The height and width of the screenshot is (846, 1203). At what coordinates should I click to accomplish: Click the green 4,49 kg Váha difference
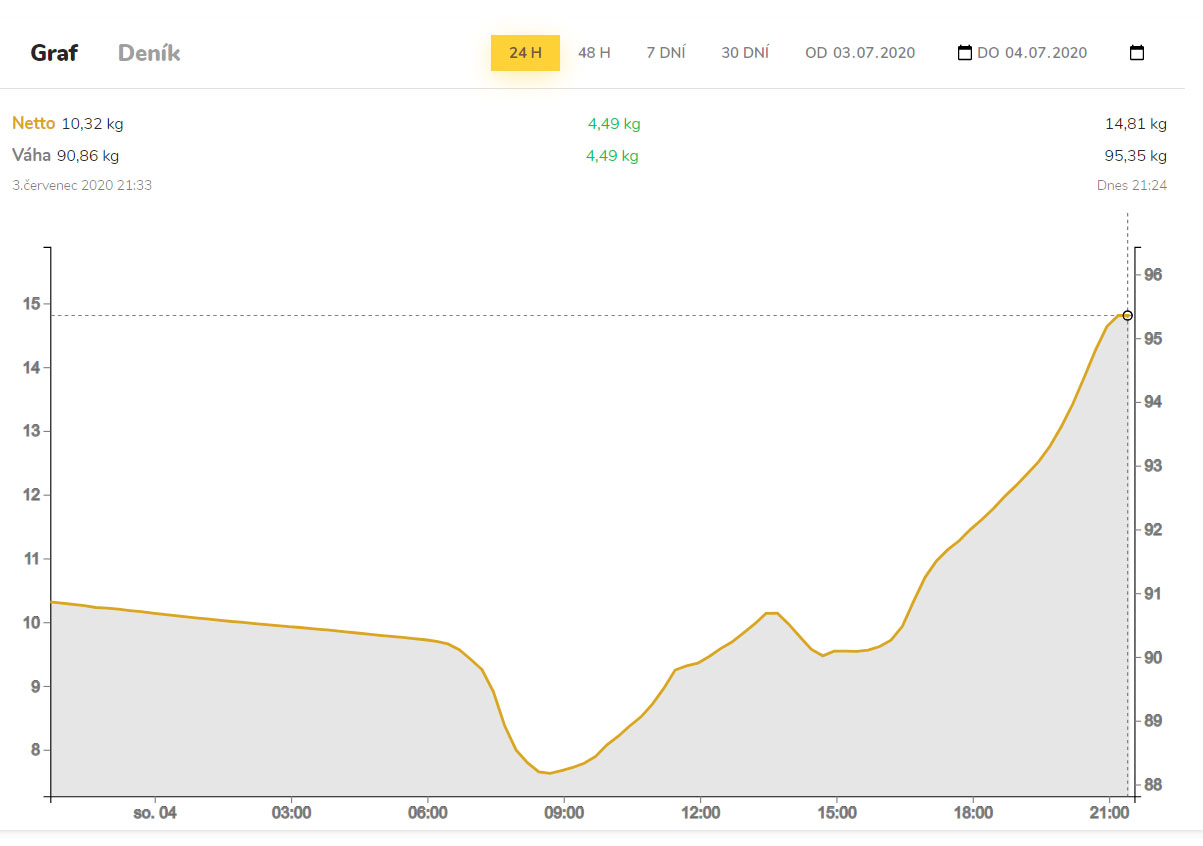(x=613, y=156)
